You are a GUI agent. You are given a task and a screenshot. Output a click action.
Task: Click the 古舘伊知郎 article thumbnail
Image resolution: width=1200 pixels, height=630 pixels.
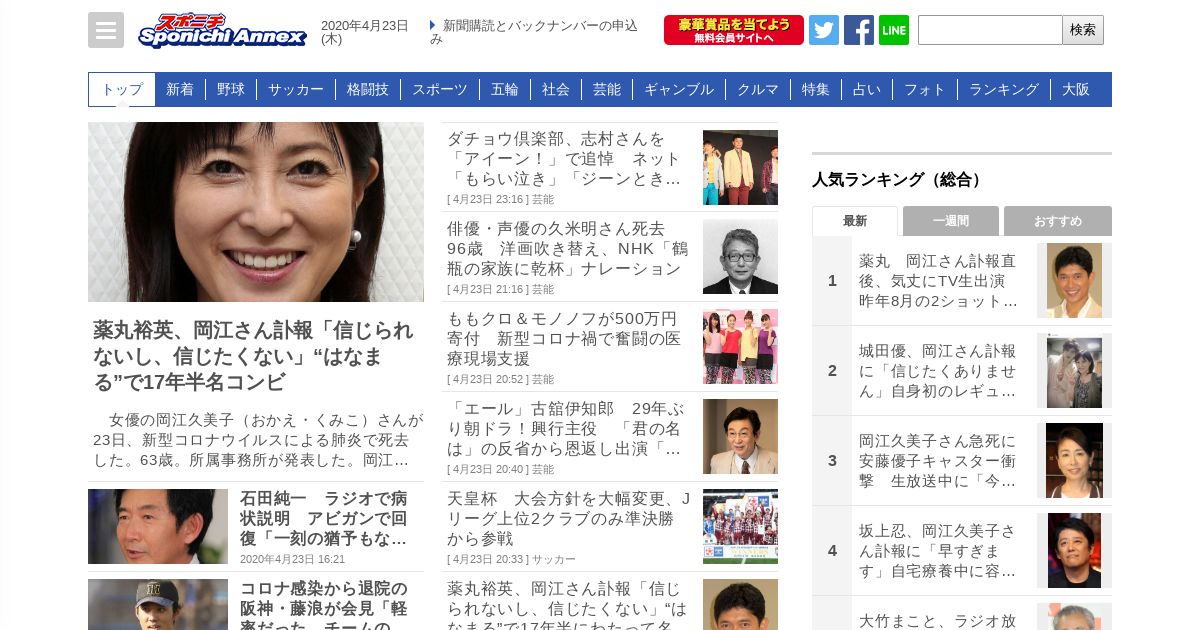(x=740, y=437)
